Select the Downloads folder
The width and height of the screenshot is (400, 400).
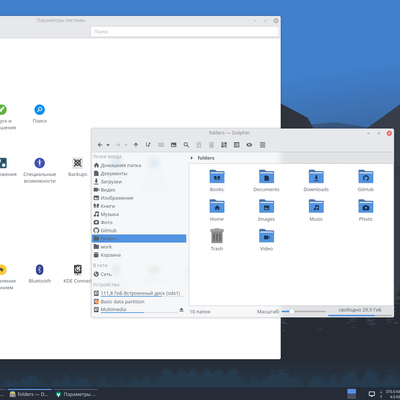click(316, 180)
